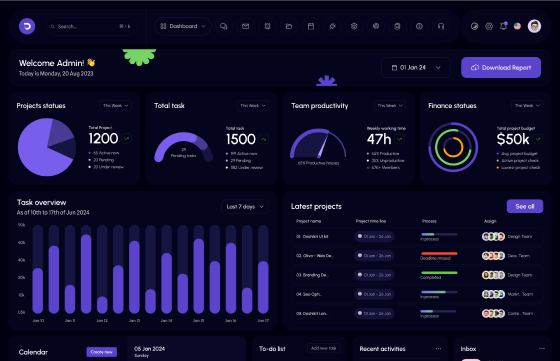Click the tallest bar in Task overview chart
This screenshot has height=361, width=560.
coord(86,274)
